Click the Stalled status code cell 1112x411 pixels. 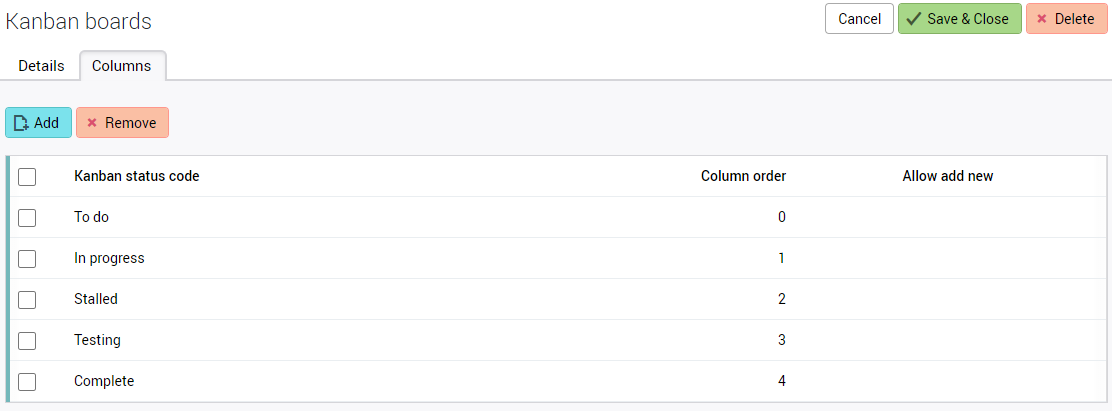[96, 299]
